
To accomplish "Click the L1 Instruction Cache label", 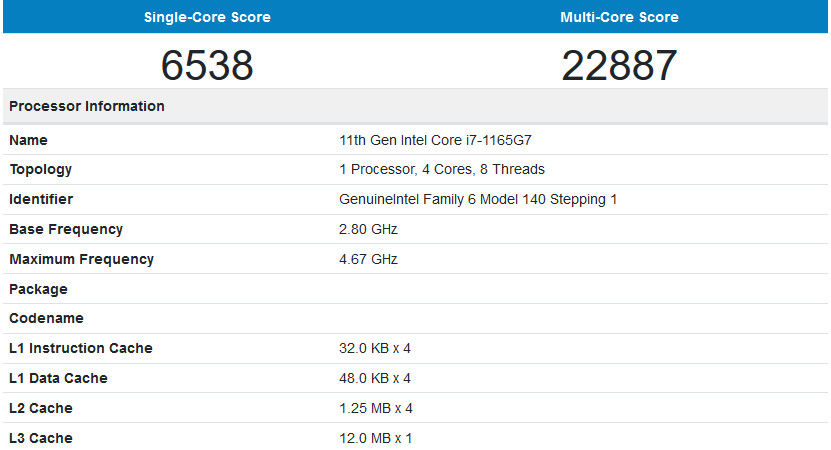I will pos(81,348).
